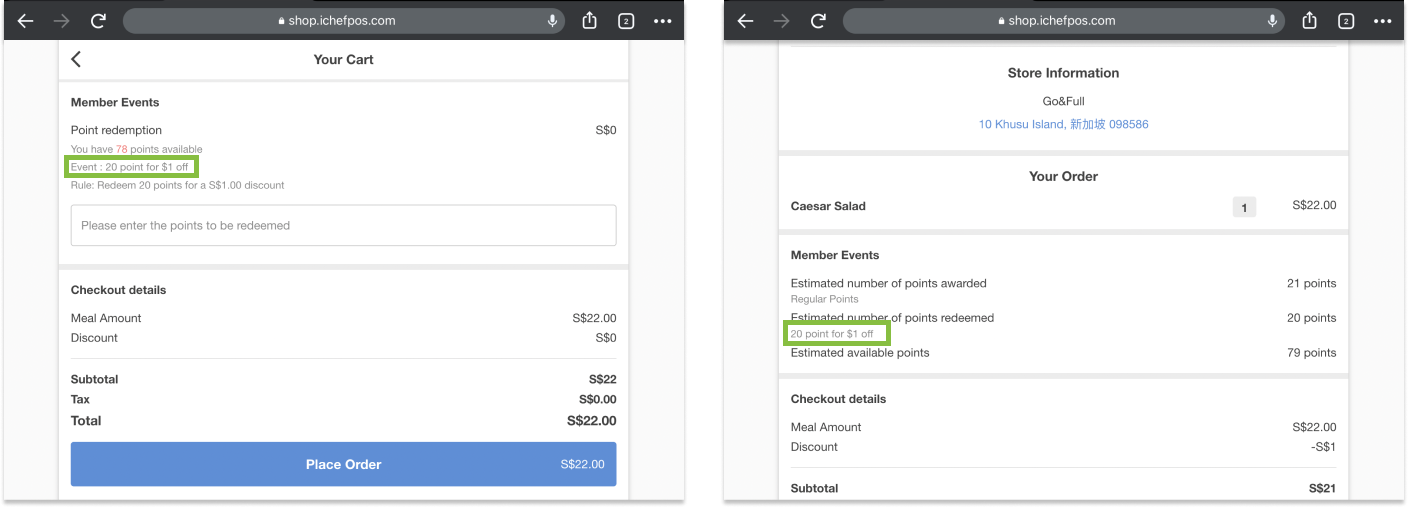Open the three-dot menu in the Store Information window
This screenshot has width=1408, height=508.
click(x=1382, y=21)
